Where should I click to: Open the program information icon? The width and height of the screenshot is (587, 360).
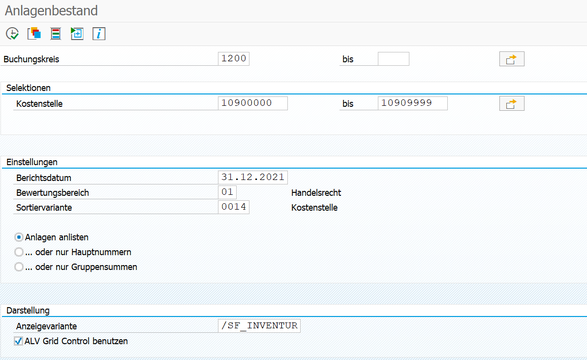click(x=99, y=34)
